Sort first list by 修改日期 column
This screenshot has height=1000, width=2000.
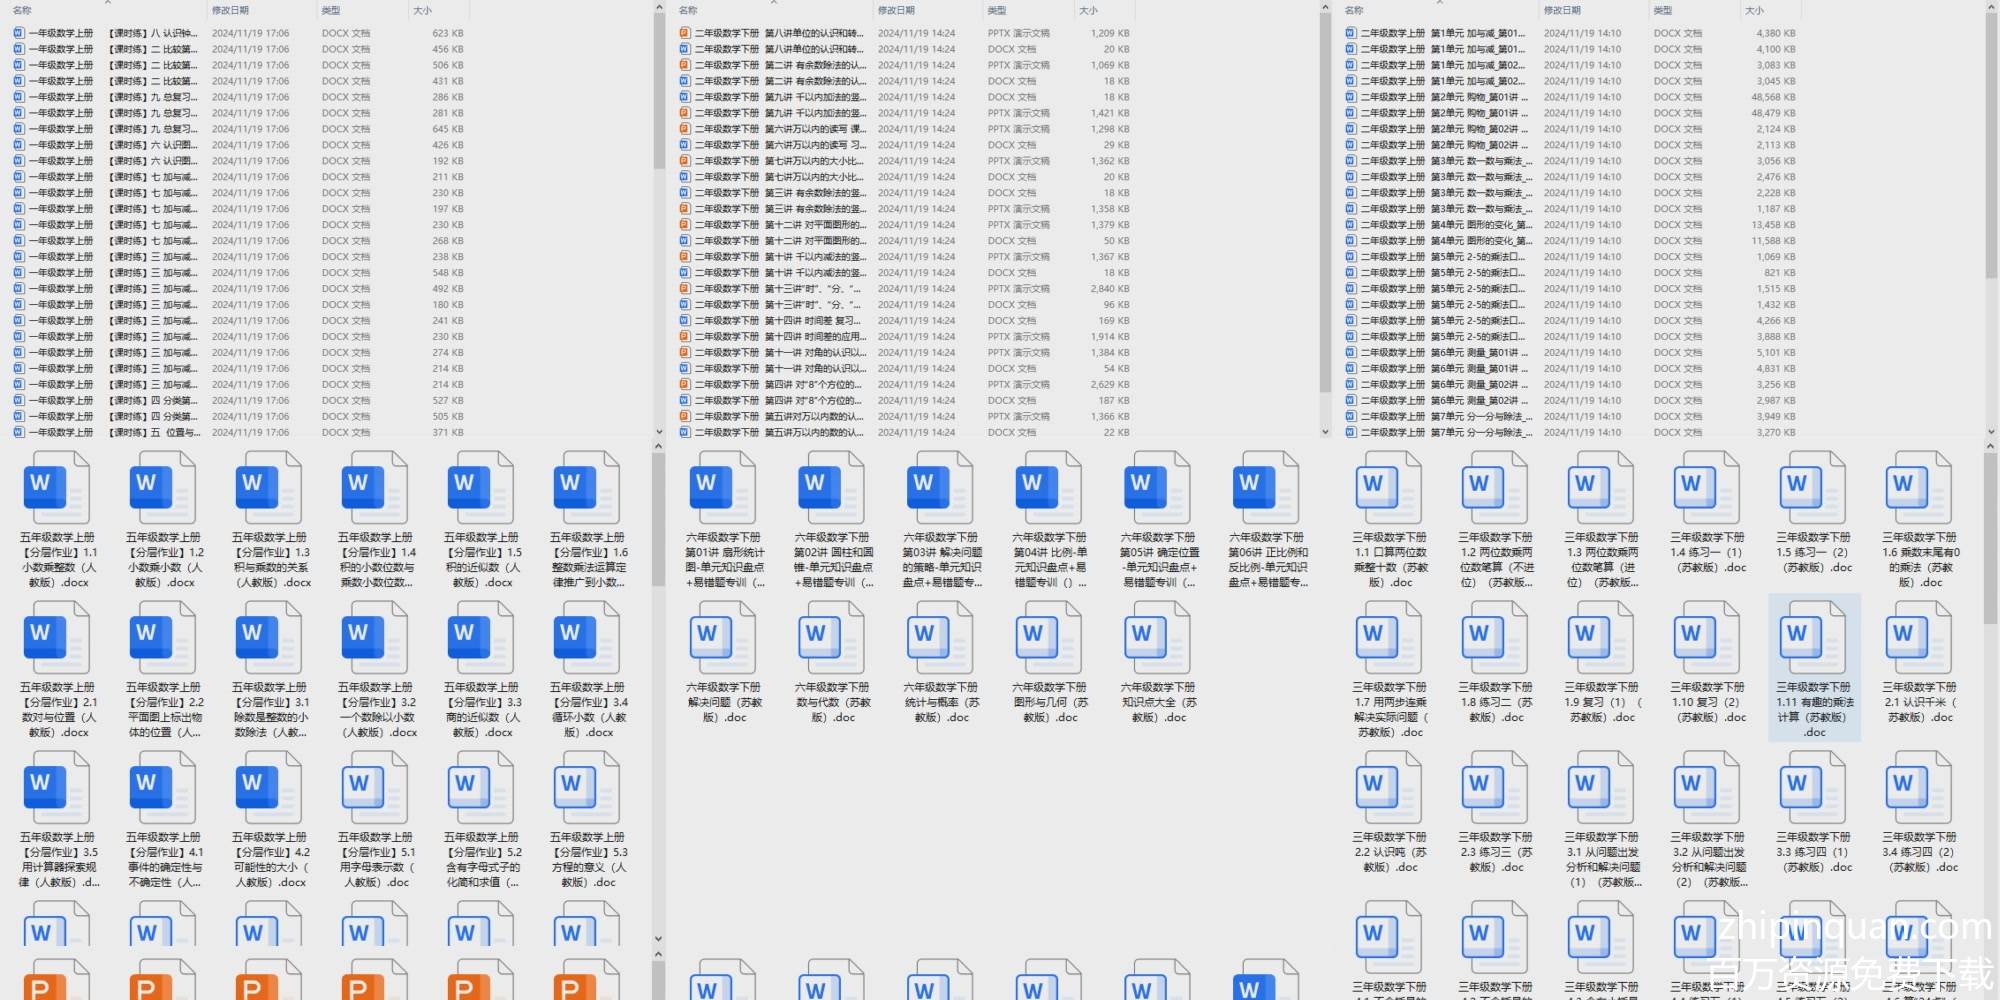(x=230, y=10)
